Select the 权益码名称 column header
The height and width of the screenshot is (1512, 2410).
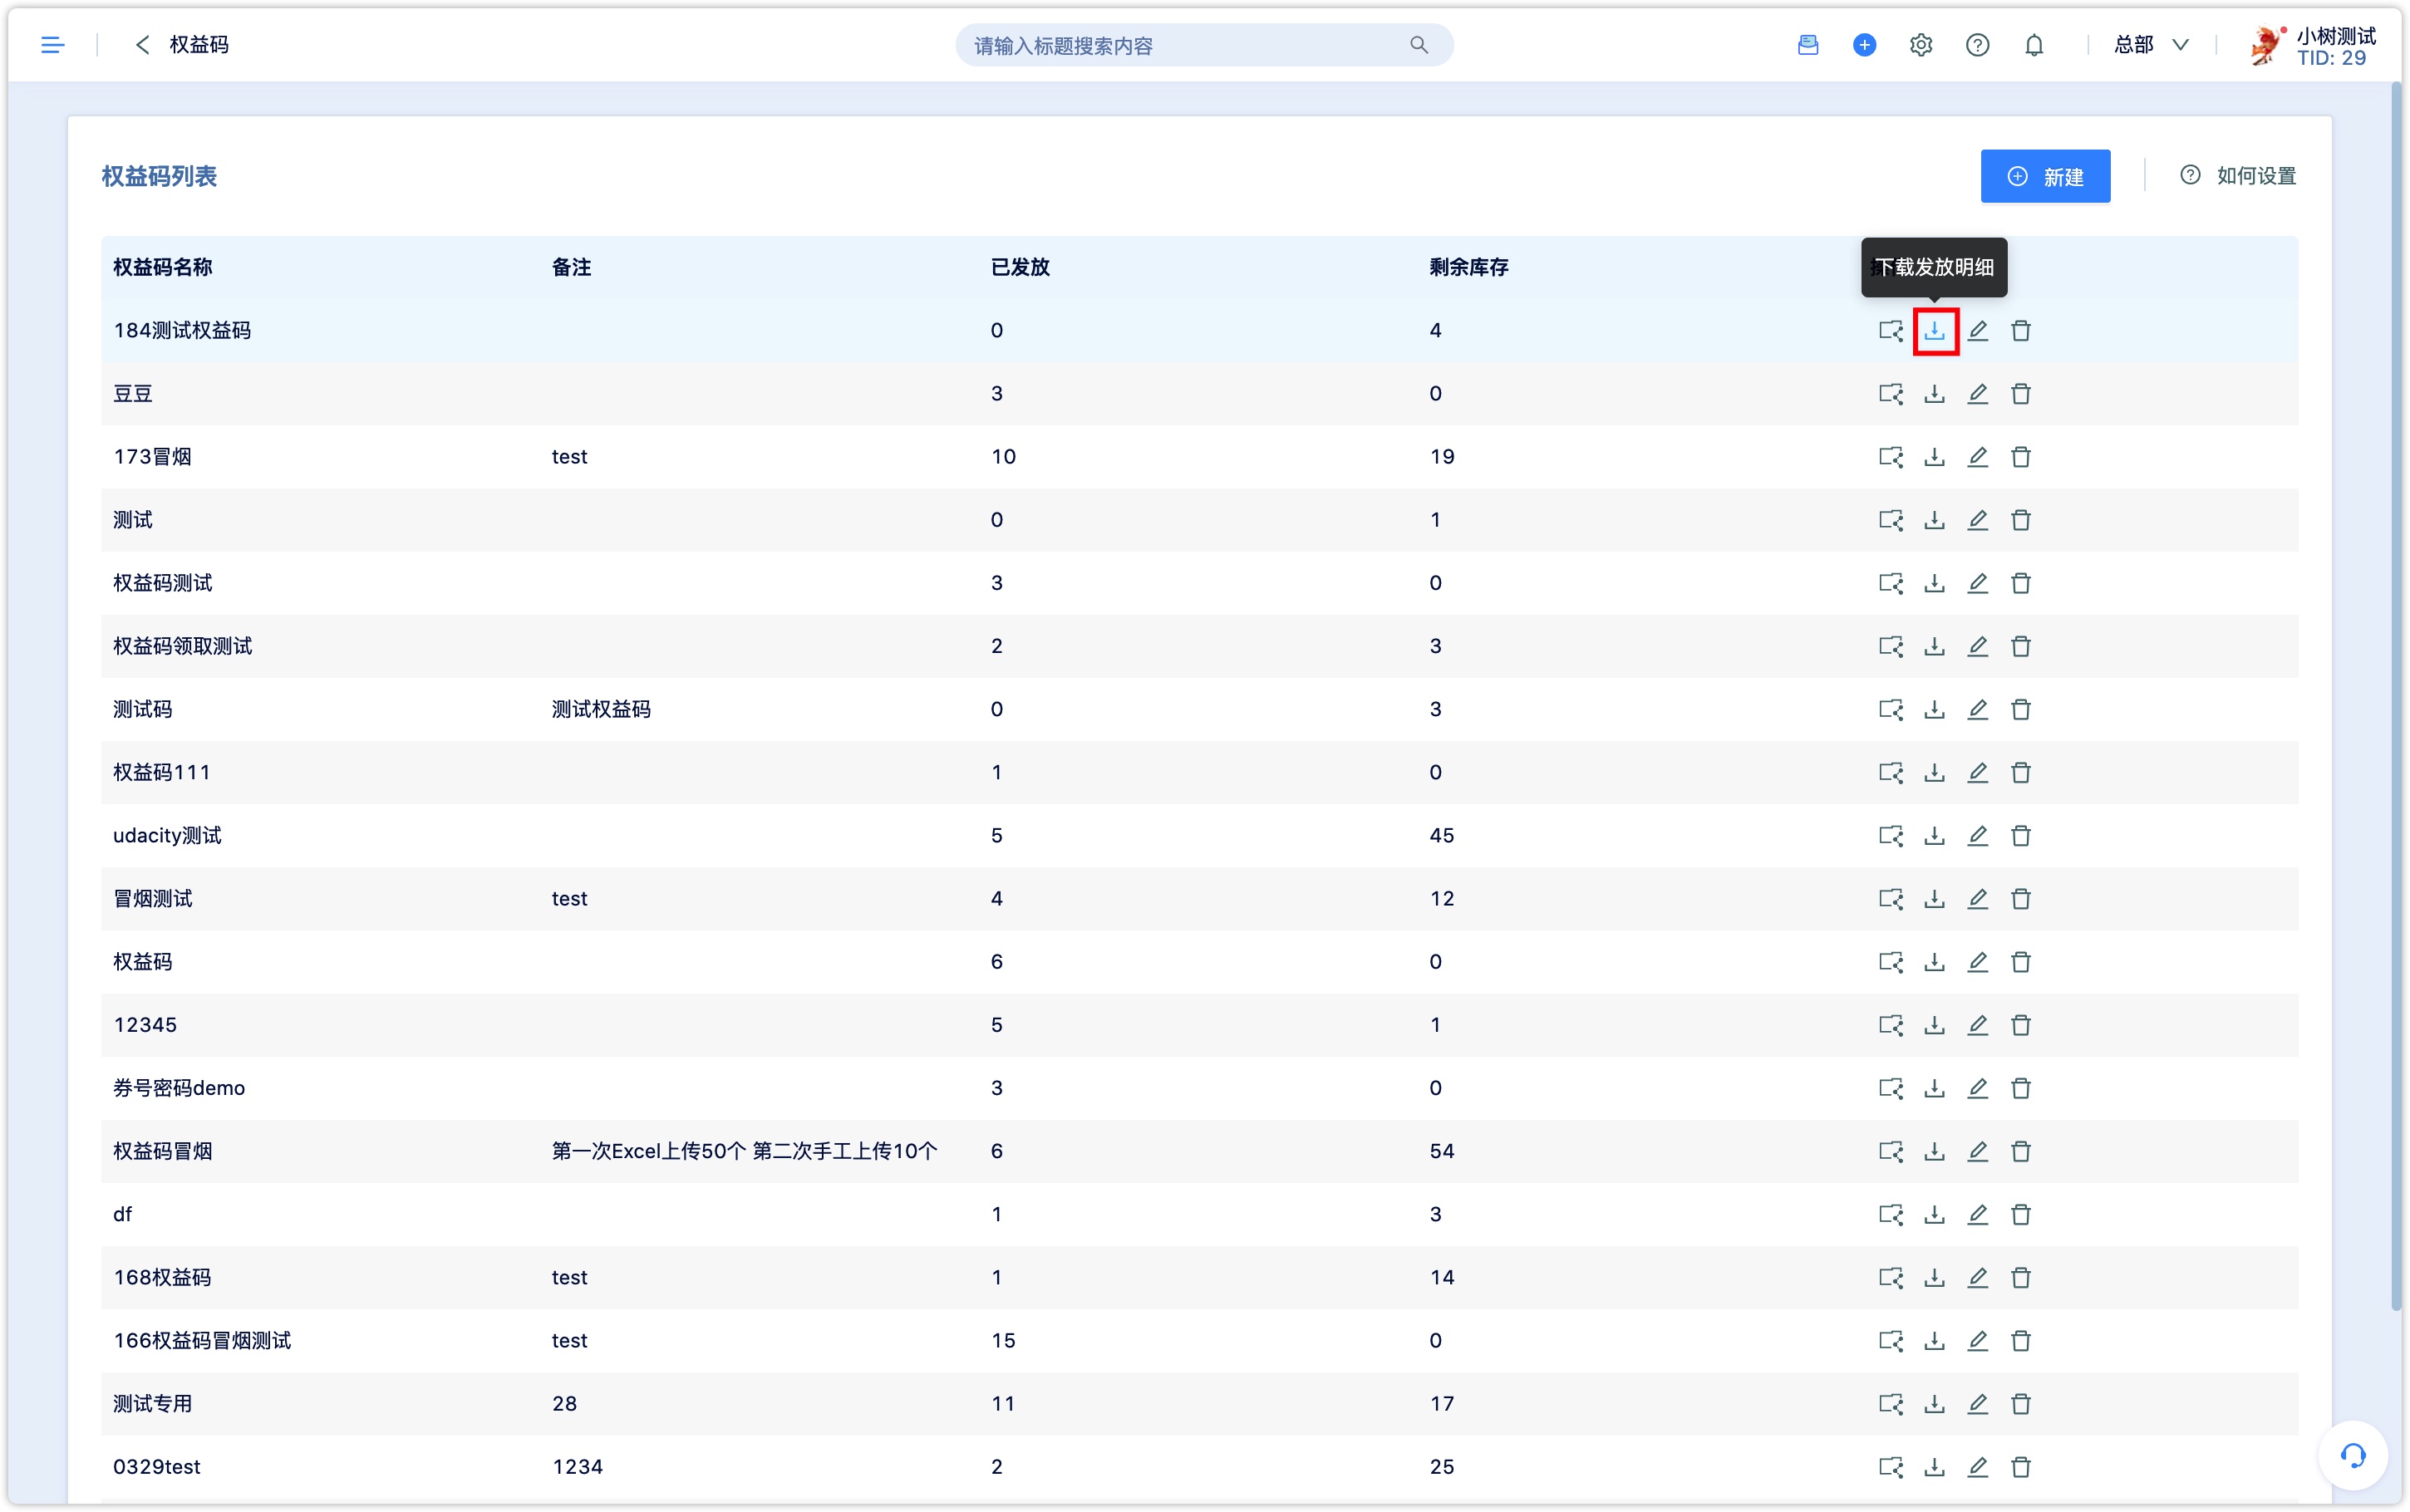tap(162, 267)
